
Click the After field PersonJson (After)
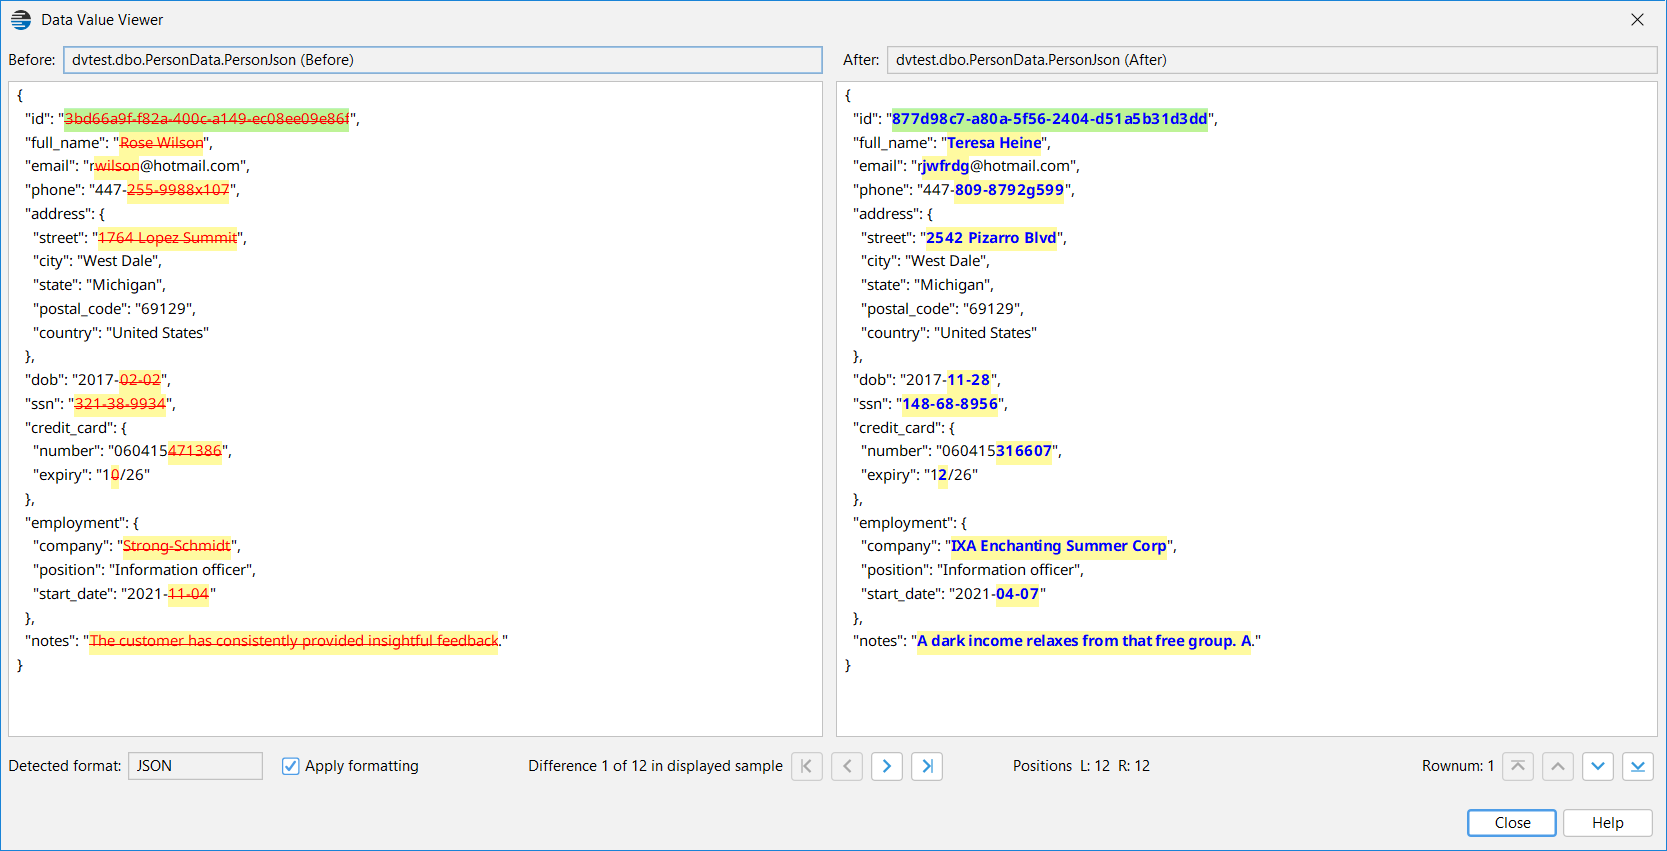click(x=1272, y=60)
